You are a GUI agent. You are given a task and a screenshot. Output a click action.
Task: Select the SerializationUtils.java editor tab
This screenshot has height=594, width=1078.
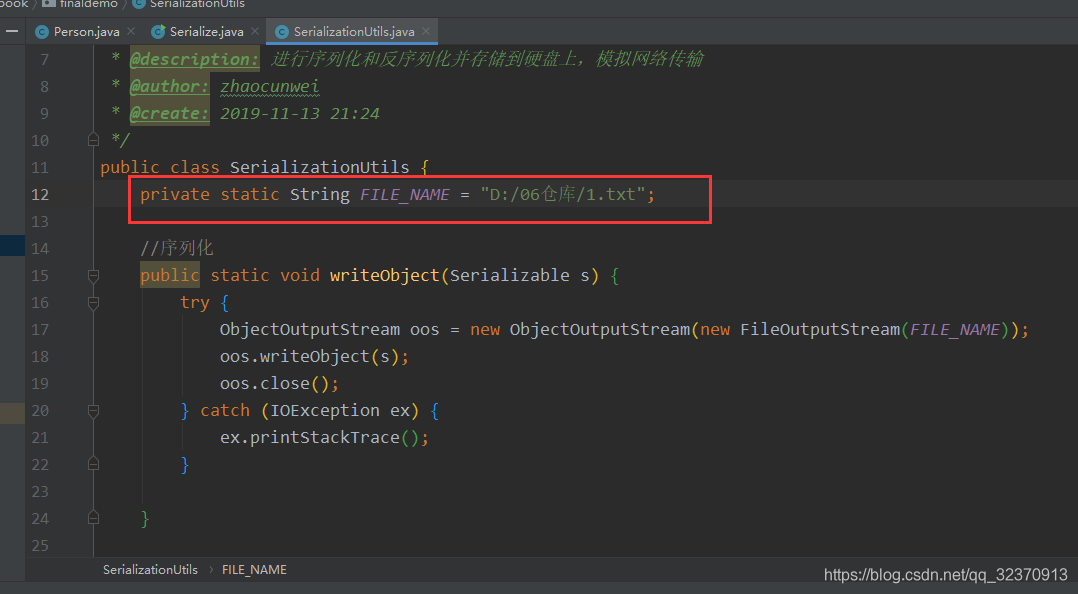[x=354, y=32]
